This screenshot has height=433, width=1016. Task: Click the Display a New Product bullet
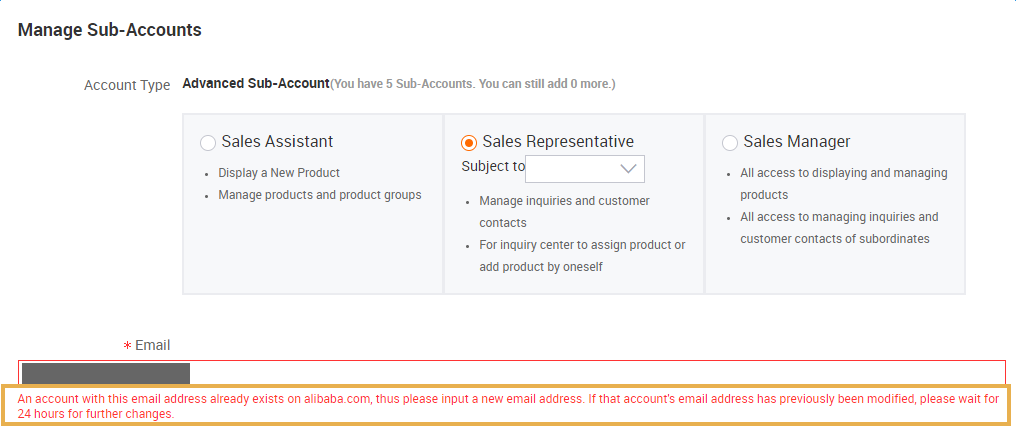[279, 173]
